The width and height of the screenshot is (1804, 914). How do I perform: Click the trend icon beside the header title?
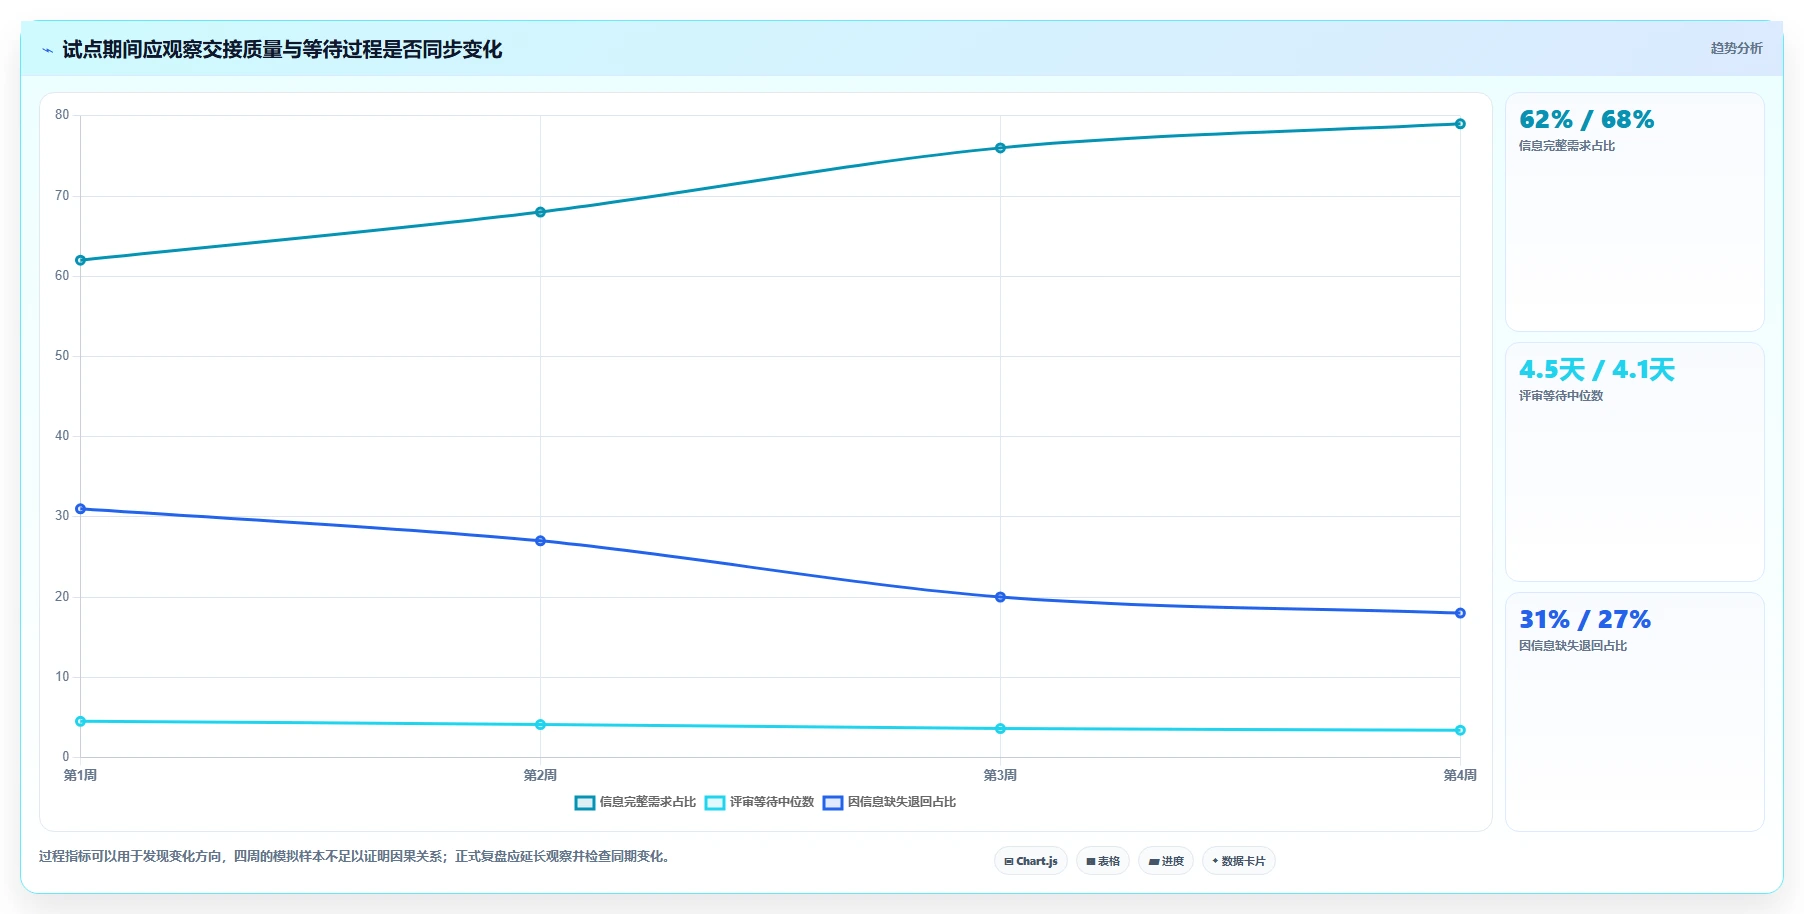(47, 50)
